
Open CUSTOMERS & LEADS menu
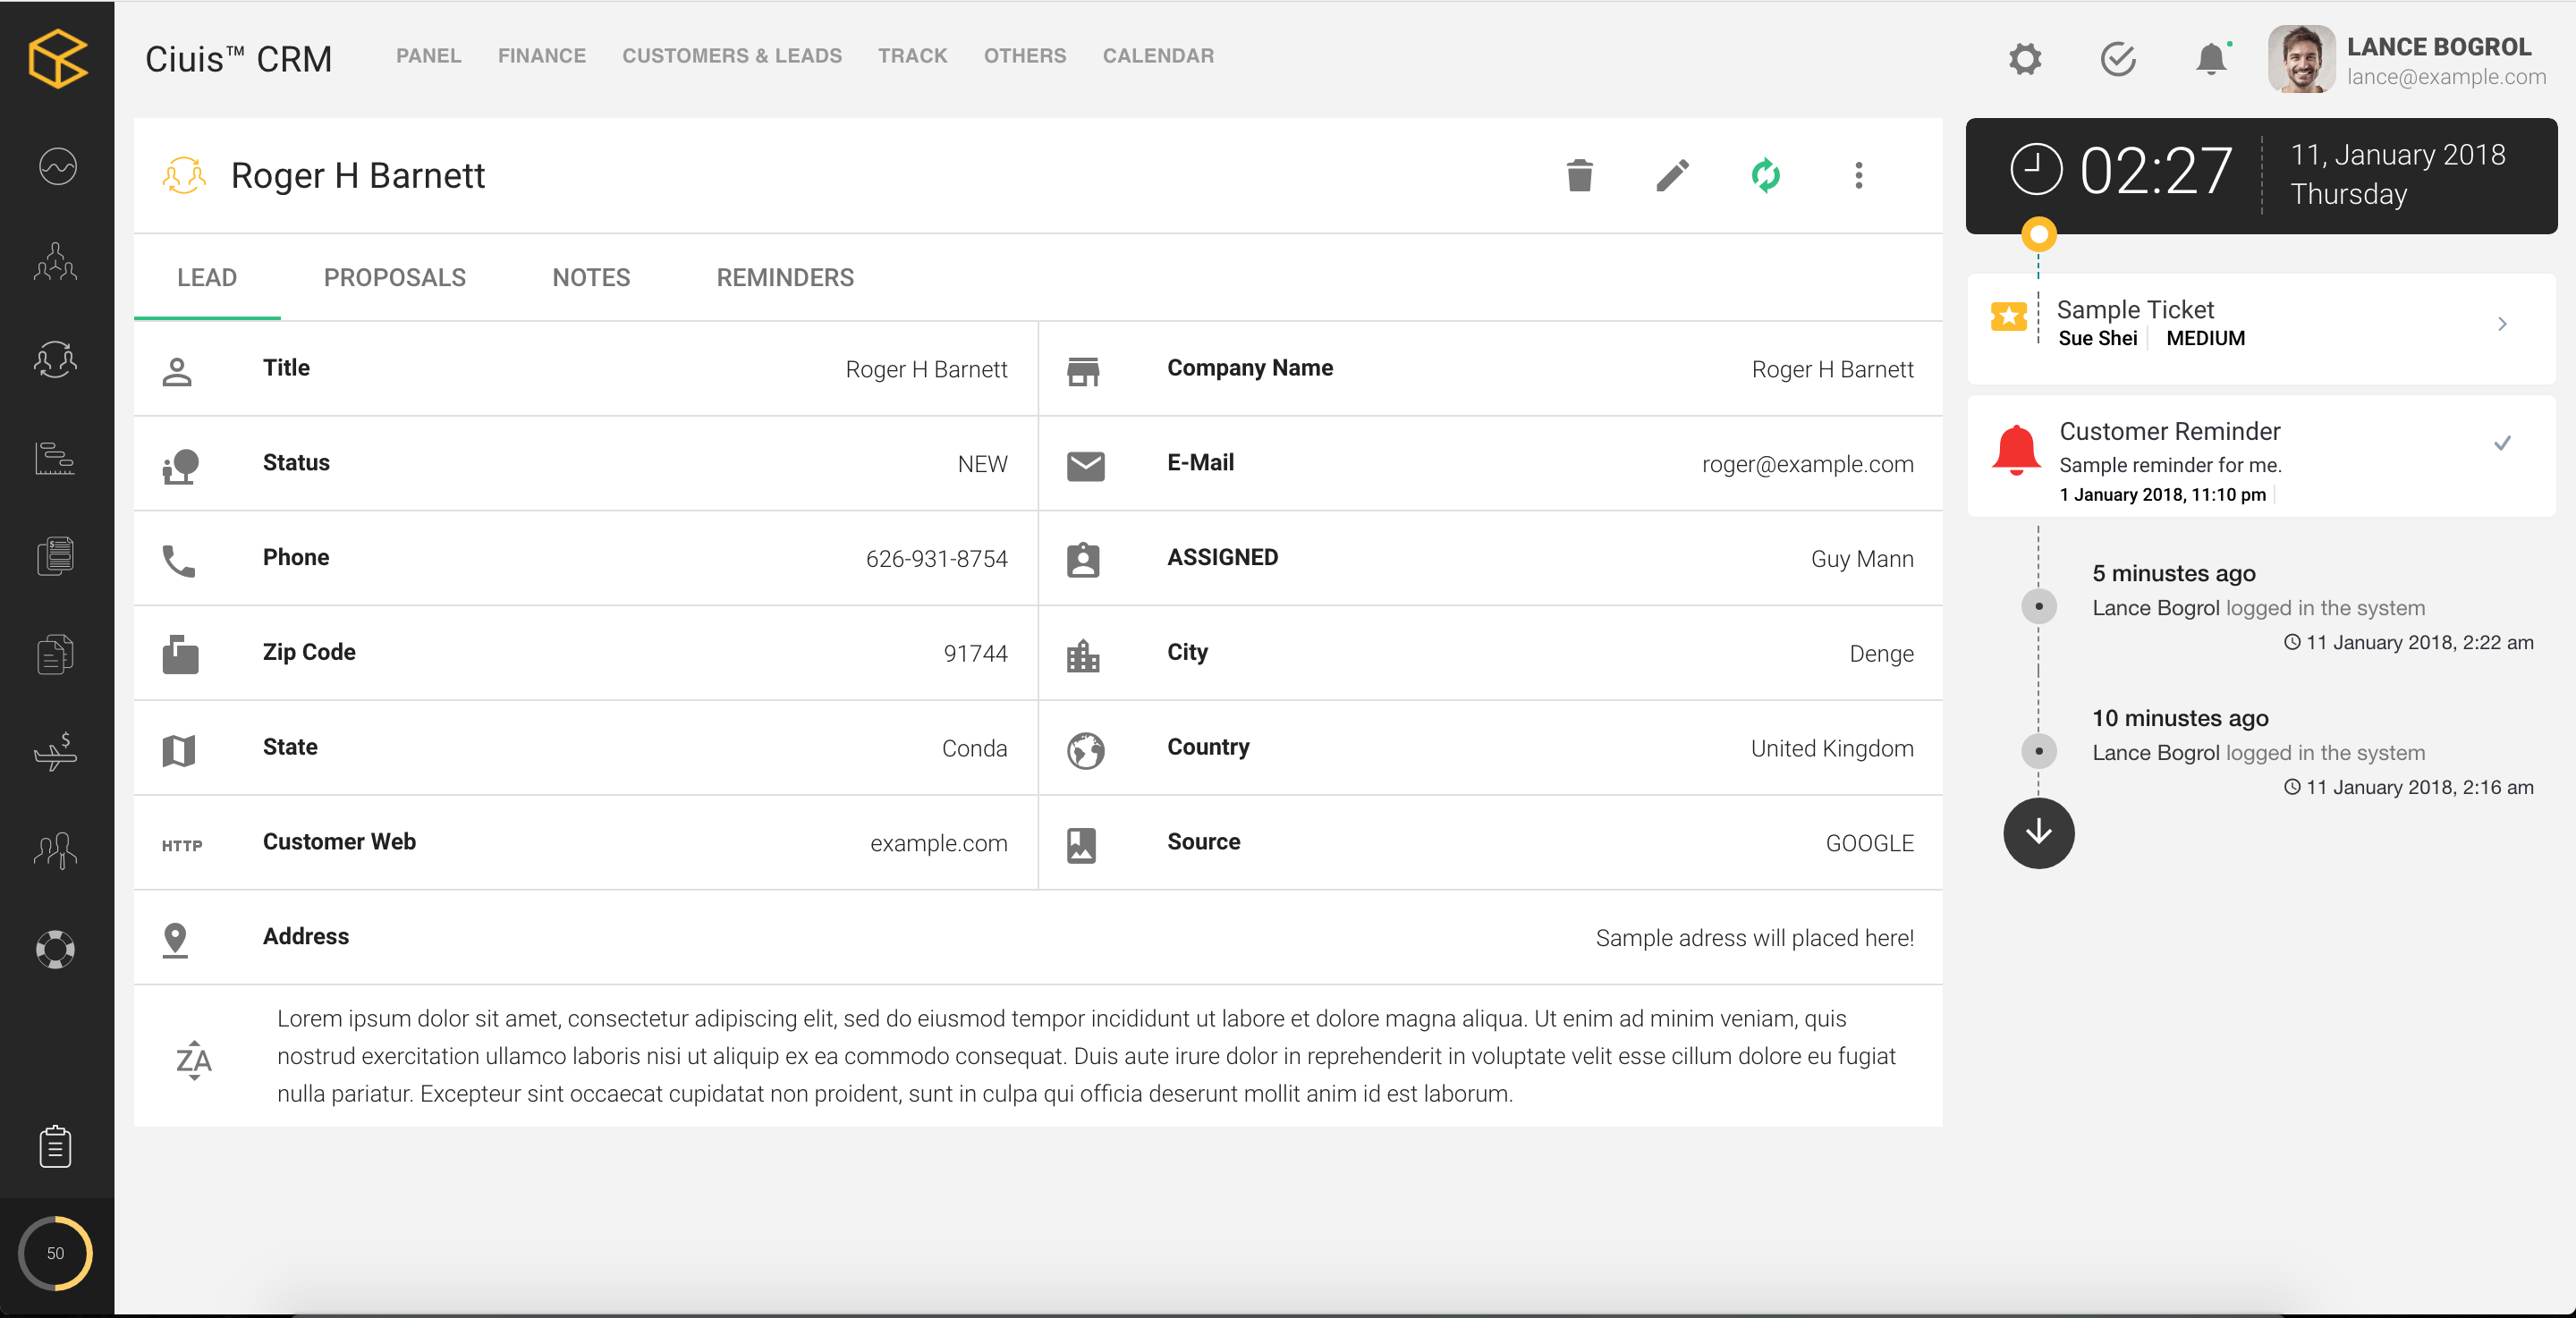click(x=732, y=56)
